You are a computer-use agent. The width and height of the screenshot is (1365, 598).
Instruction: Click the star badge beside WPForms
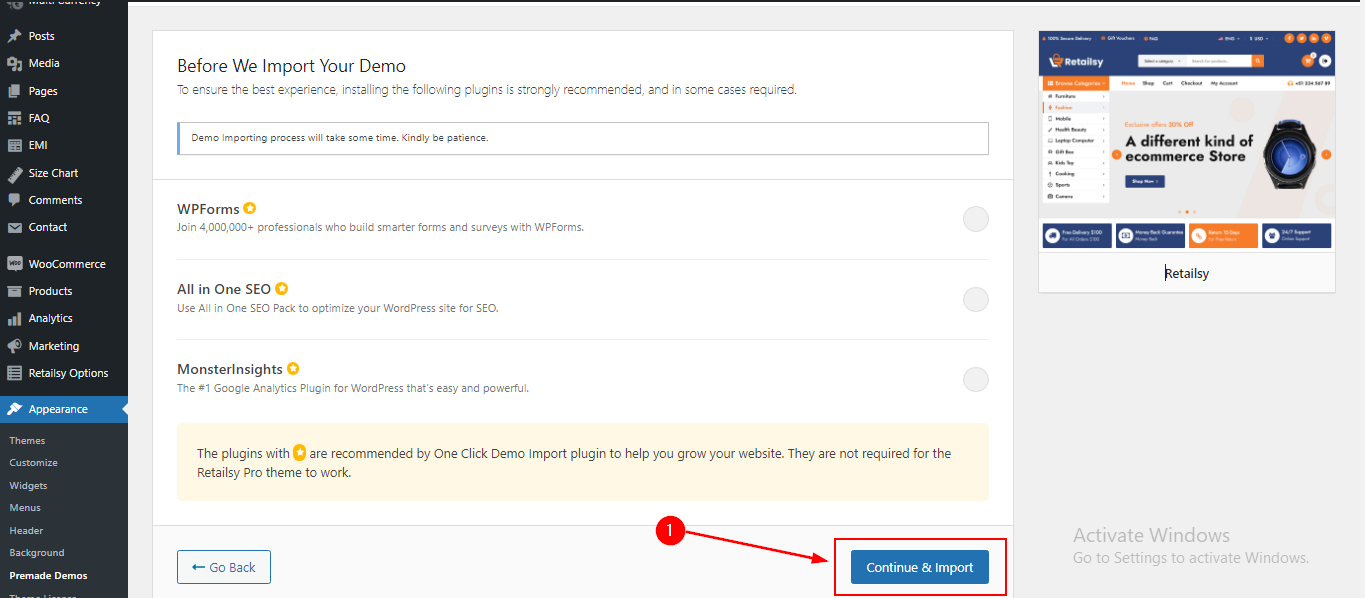250,208
